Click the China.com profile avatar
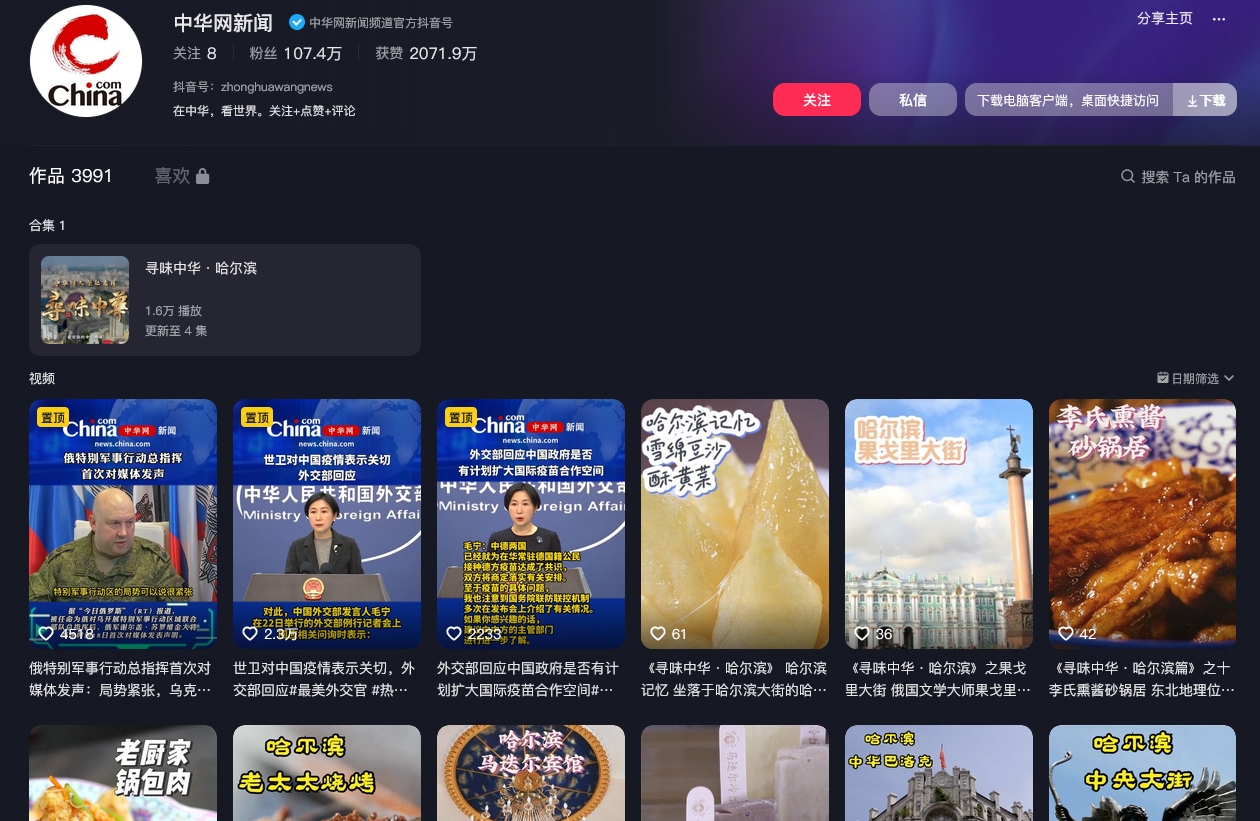This screenshot has width=1260, height=821. coord(86,61)
